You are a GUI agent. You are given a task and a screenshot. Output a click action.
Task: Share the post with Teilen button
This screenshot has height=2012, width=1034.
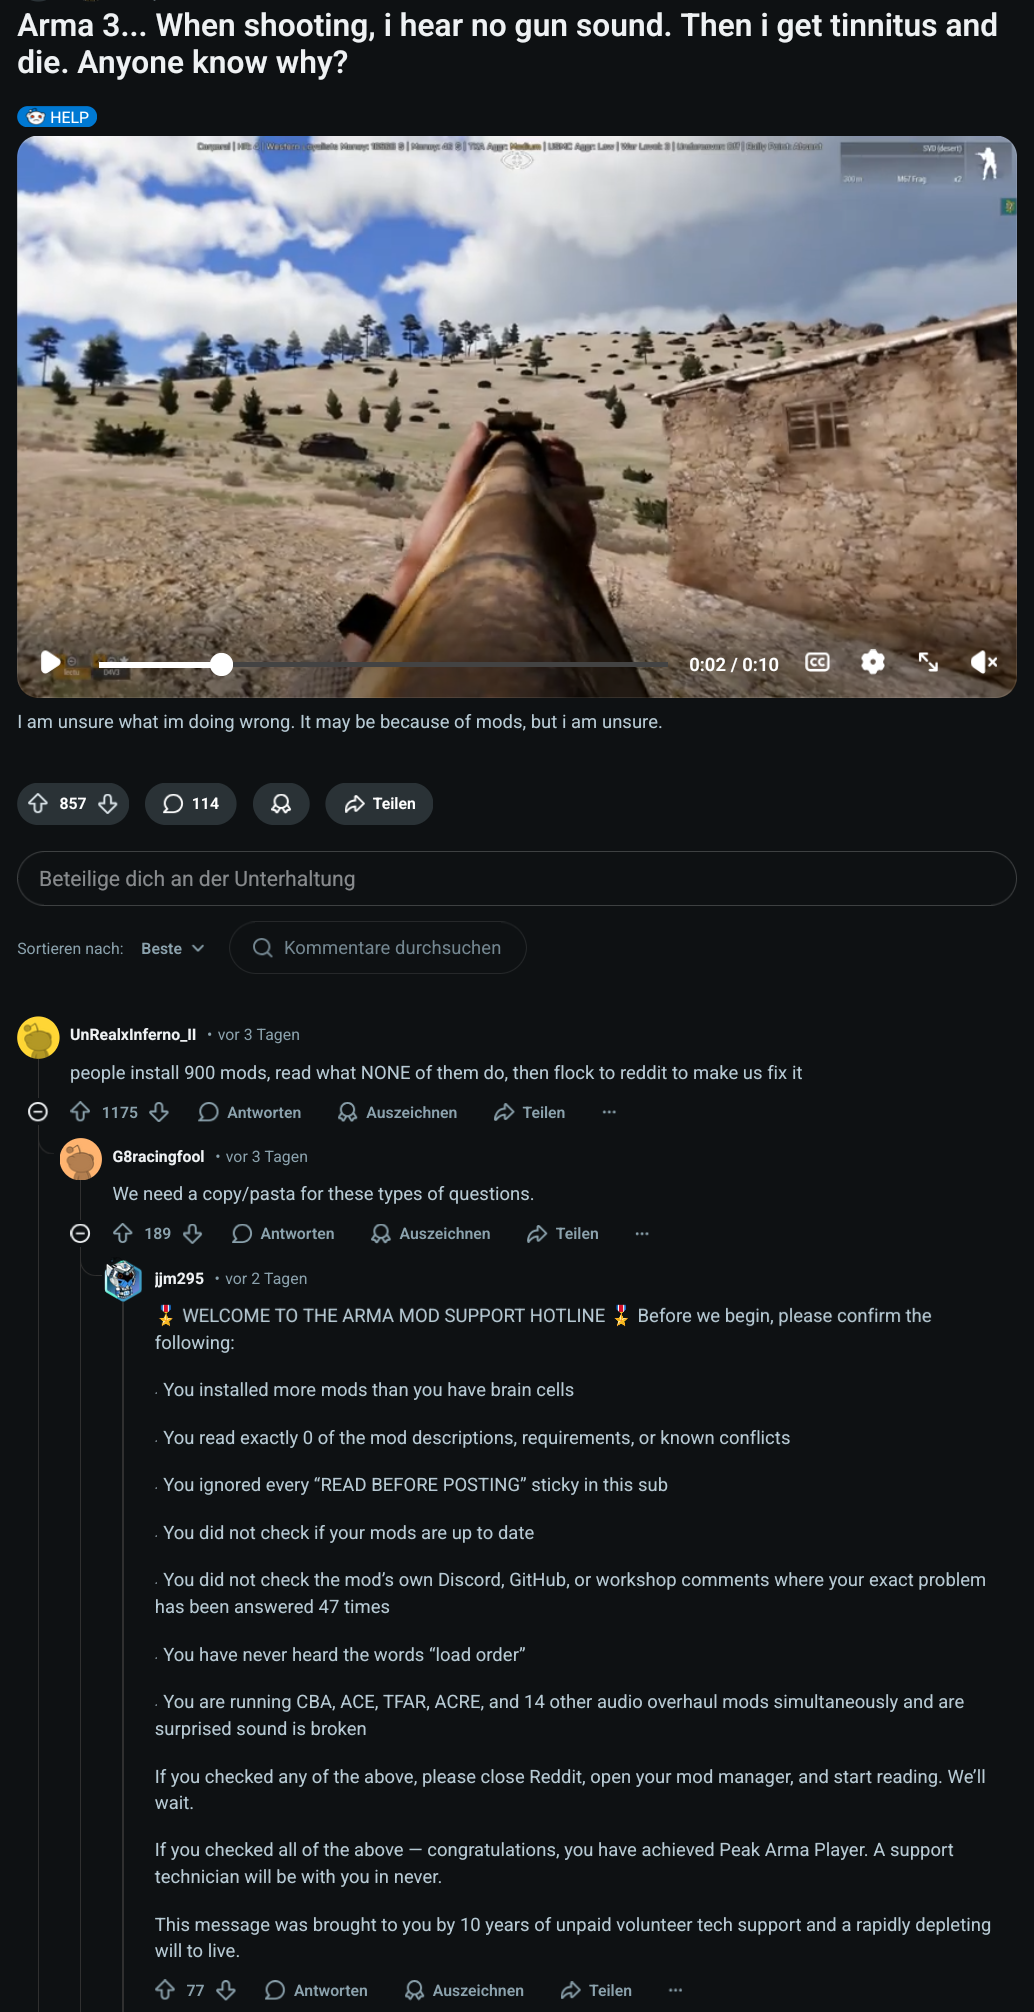379,804
